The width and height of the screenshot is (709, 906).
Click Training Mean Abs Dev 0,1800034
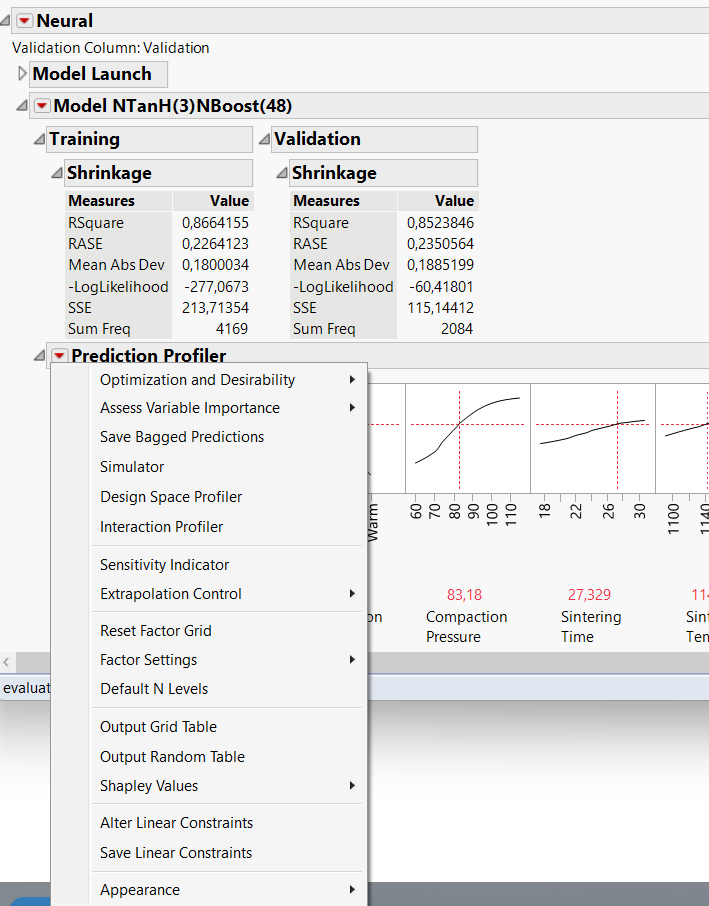[215, 265]
